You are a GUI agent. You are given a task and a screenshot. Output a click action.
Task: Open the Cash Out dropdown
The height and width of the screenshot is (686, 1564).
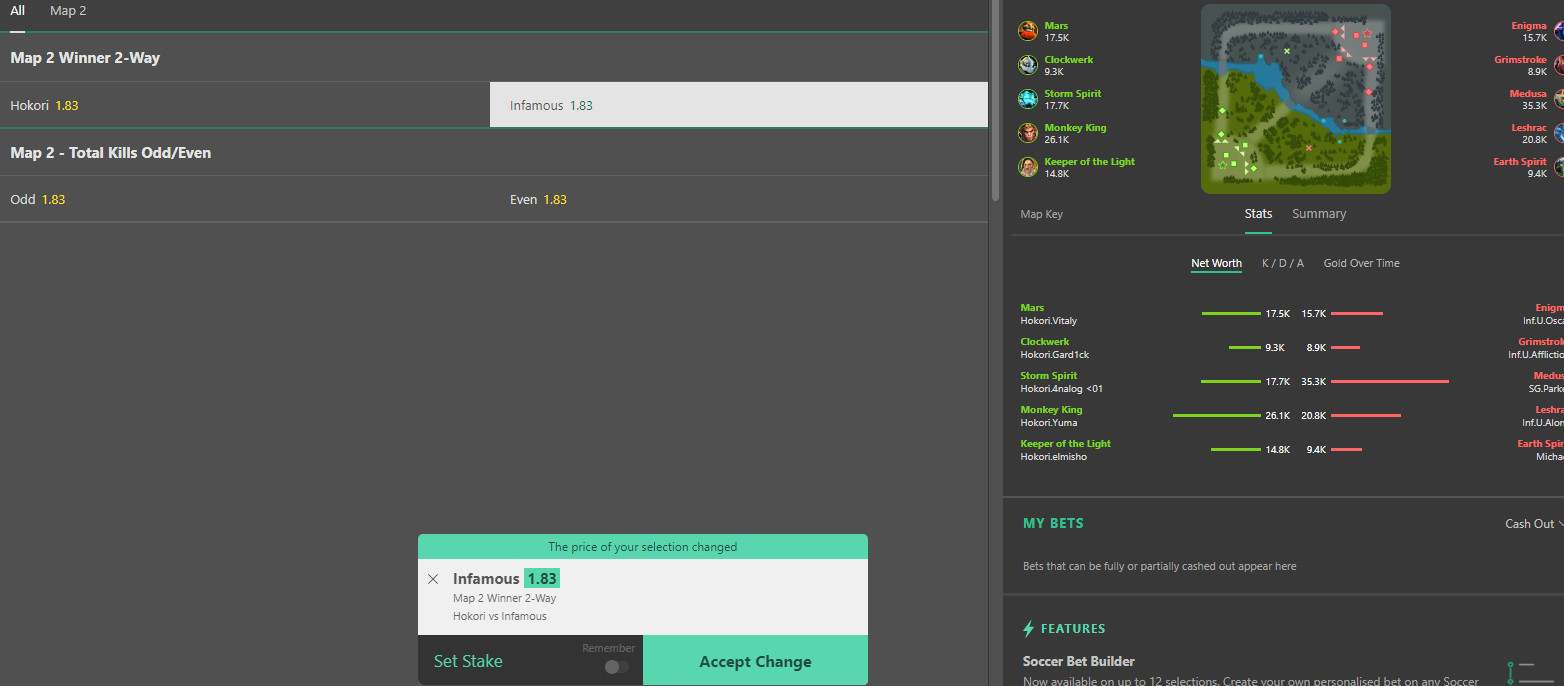pyautogui.click(x=1534, y=524)
